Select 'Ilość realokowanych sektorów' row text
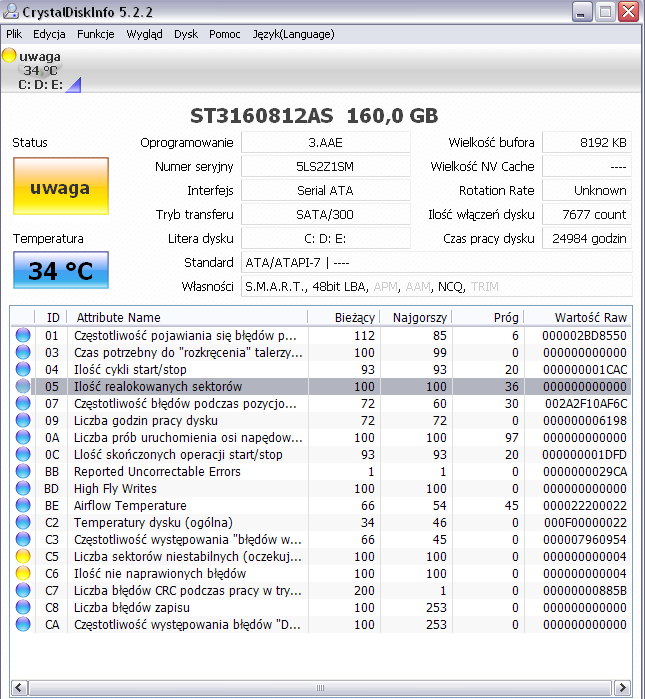Screen dimensions: 645x699 [x=158, y=387]
